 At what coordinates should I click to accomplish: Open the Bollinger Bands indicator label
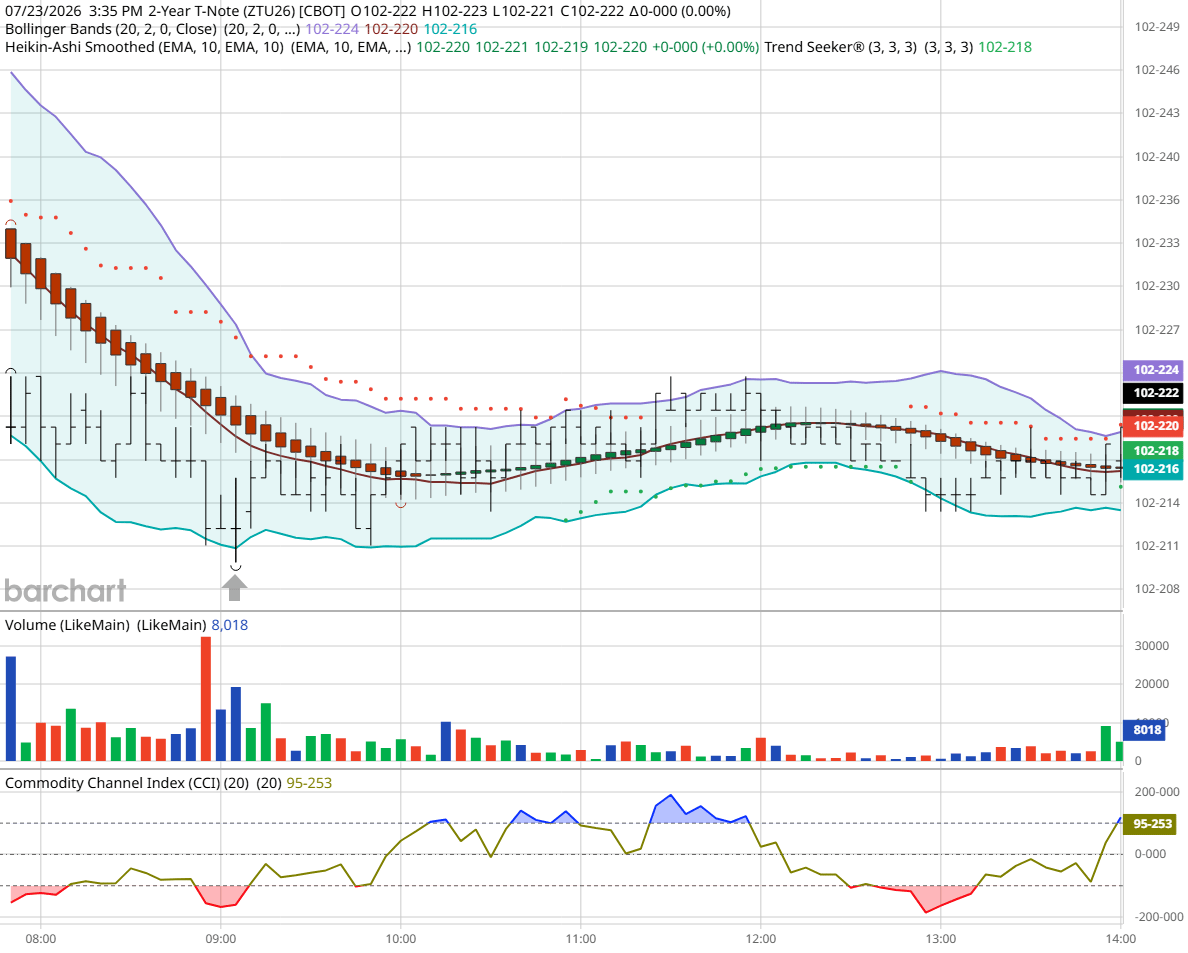[111, 29]
